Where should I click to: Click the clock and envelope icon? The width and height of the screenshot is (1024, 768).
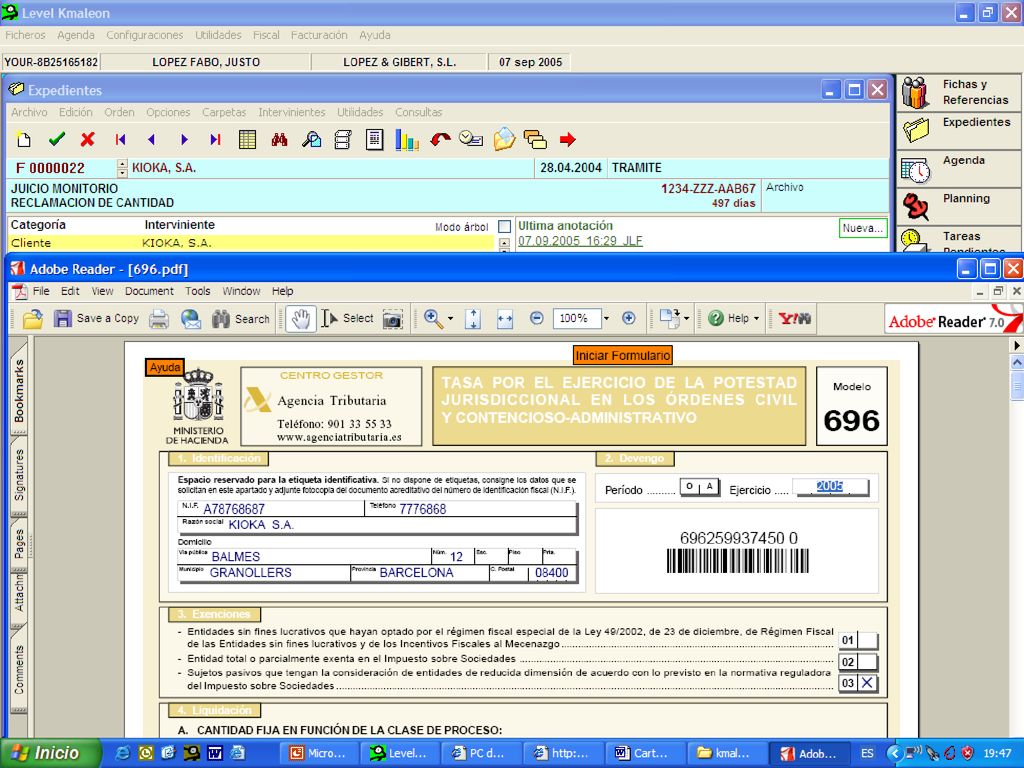click(471, 138)
